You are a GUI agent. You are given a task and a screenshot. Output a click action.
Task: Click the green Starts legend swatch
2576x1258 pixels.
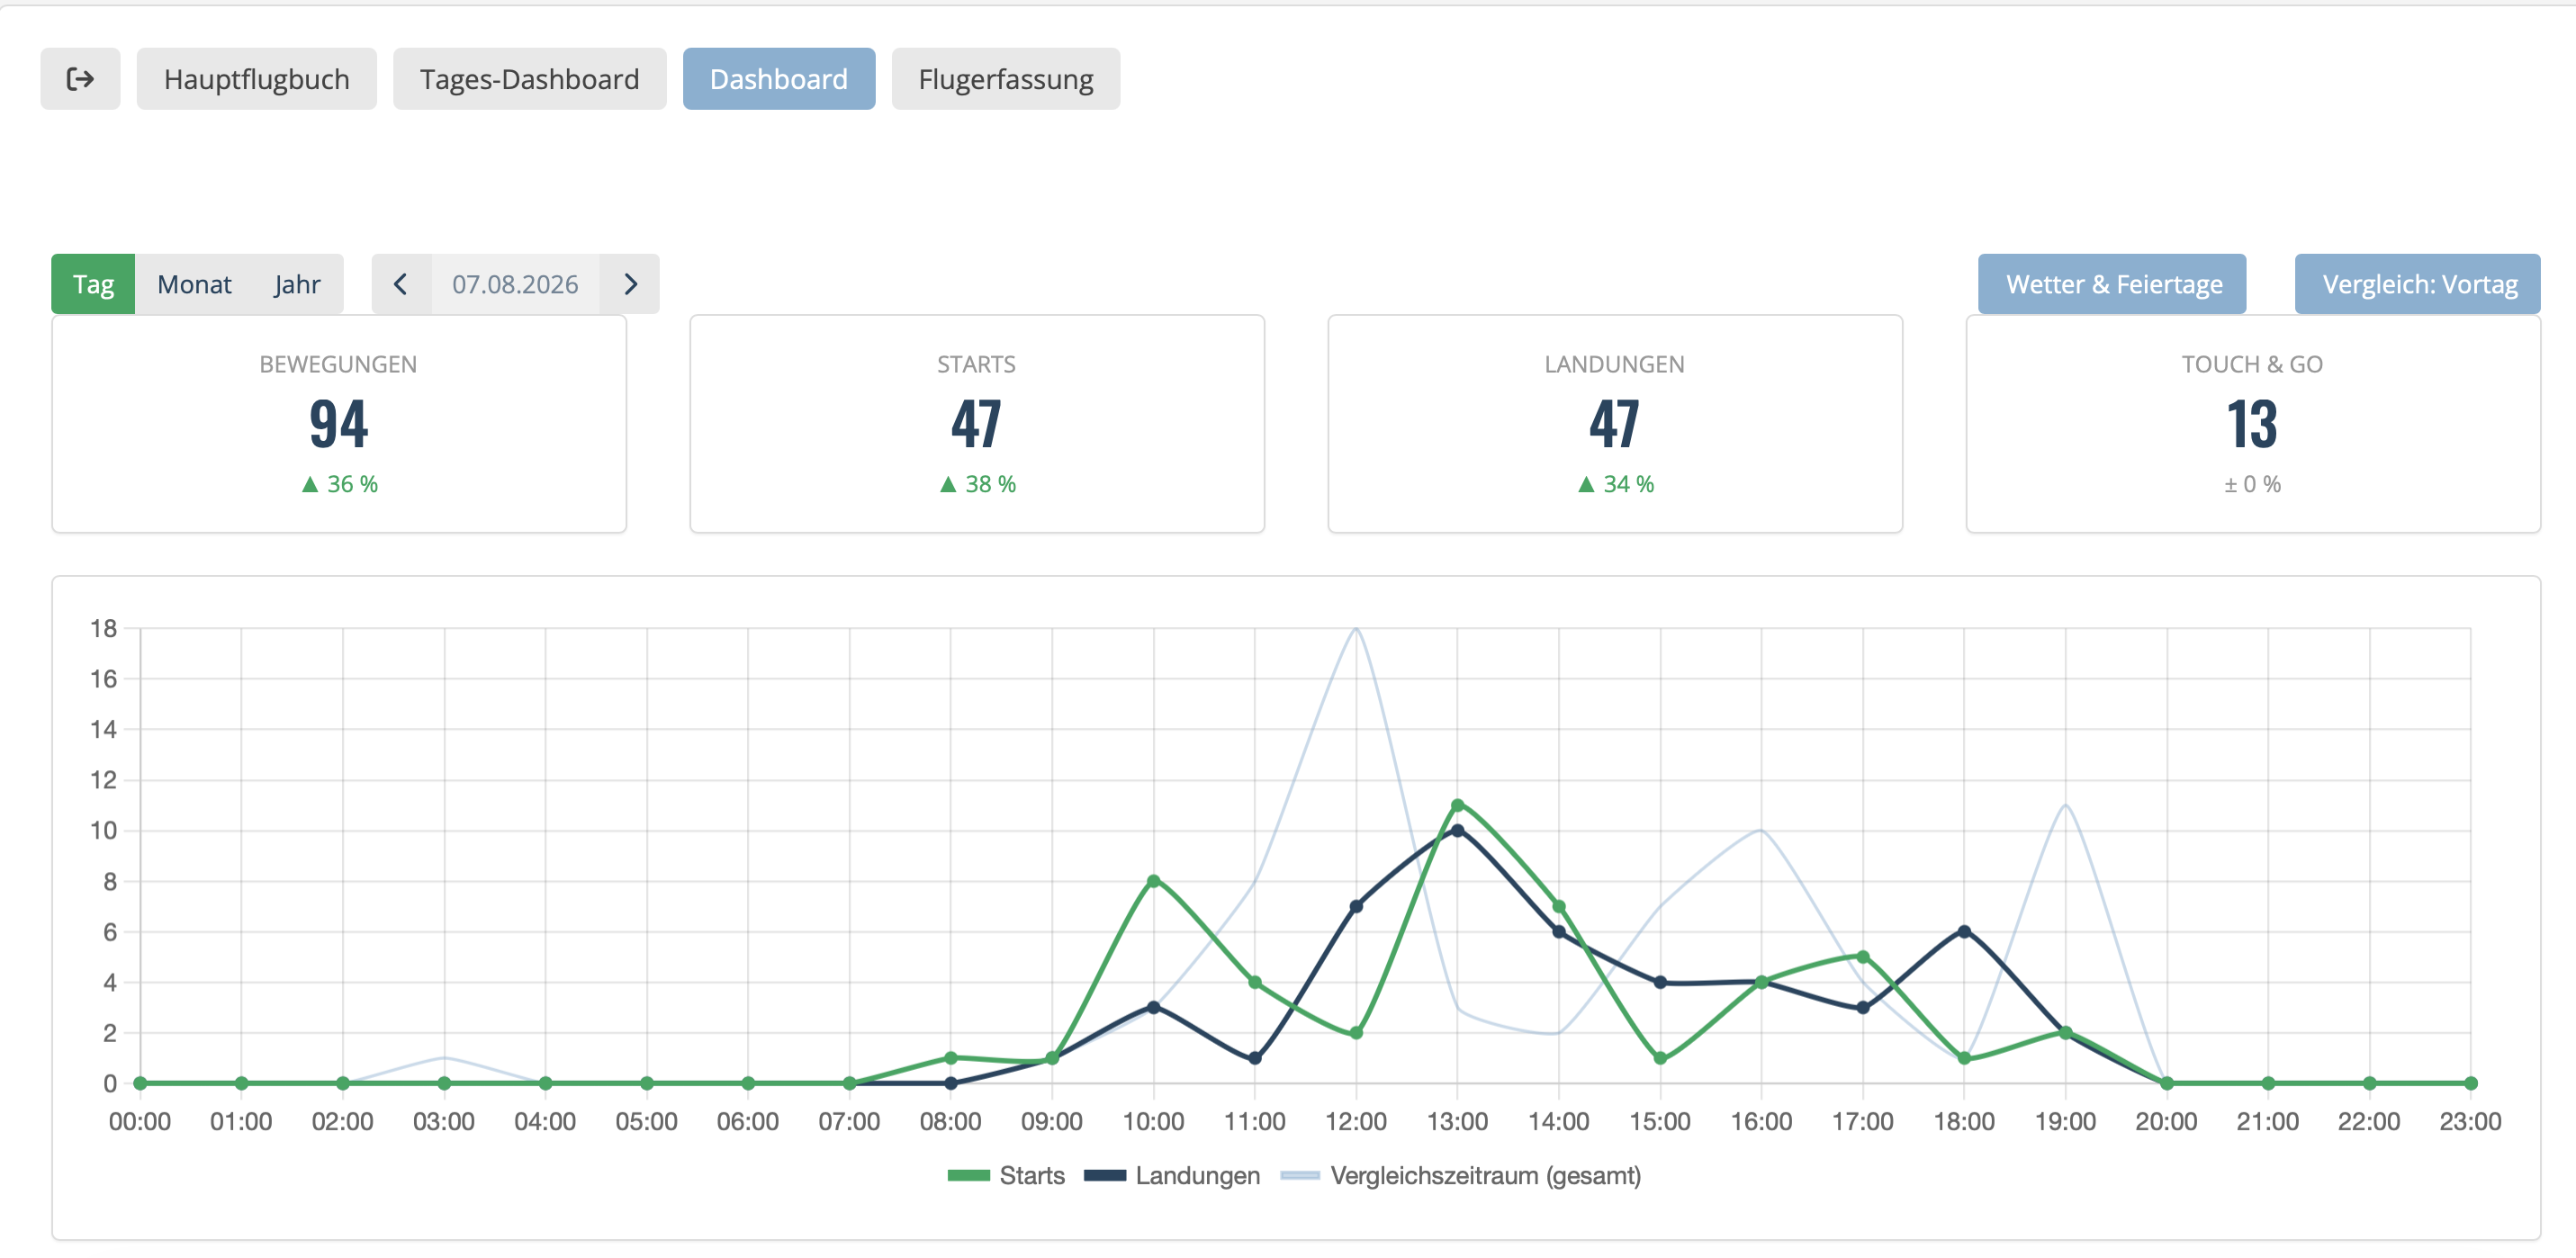point(968,1175)
